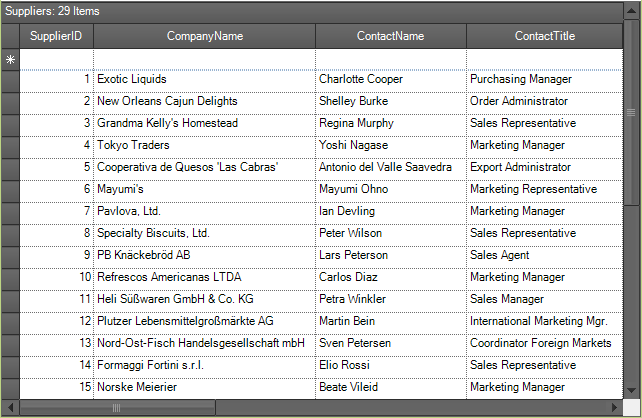Screen dimensions: 642x418
Task: Click the ContactName column header
Action: (391, 36)
